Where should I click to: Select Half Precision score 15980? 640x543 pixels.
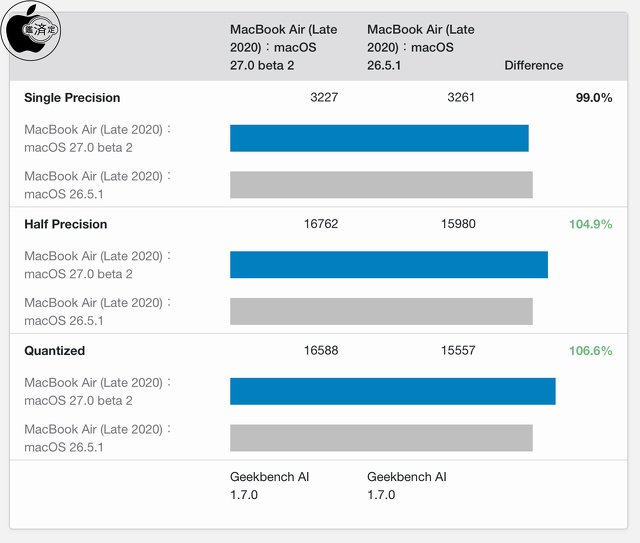[x=458, y=224]
